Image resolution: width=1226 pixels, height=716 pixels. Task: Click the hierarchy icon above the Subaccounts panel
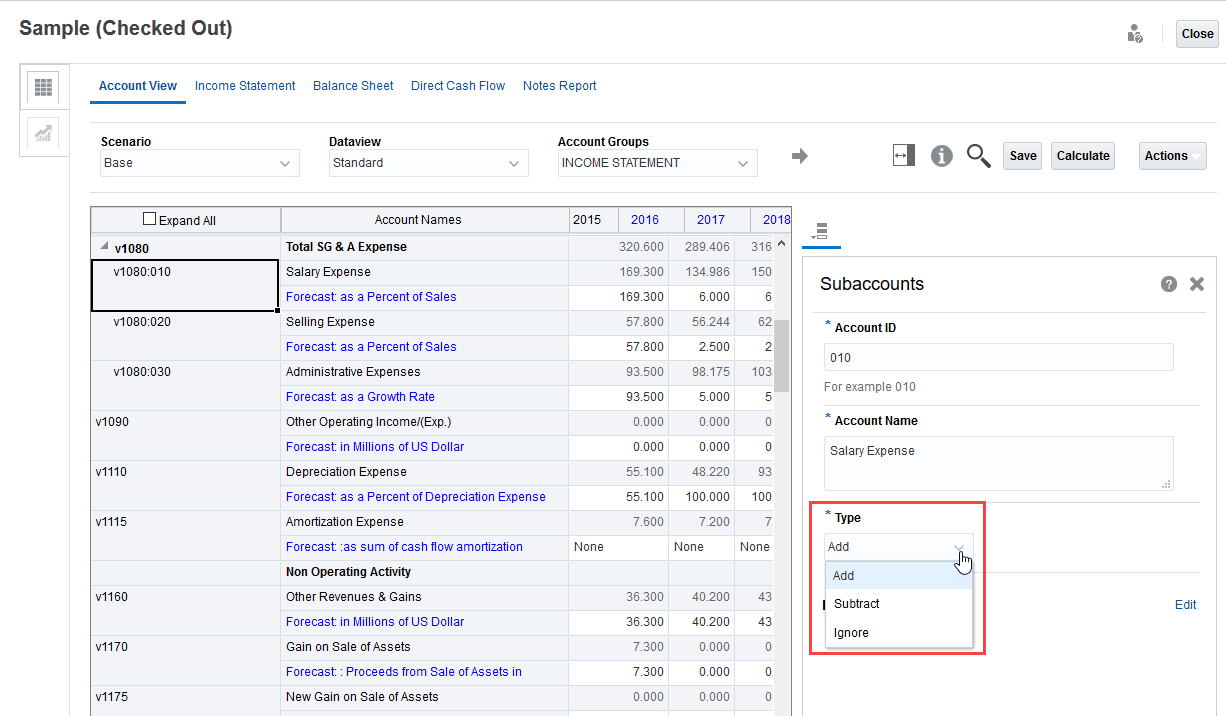pyautogui.click(x=821, y=232)
